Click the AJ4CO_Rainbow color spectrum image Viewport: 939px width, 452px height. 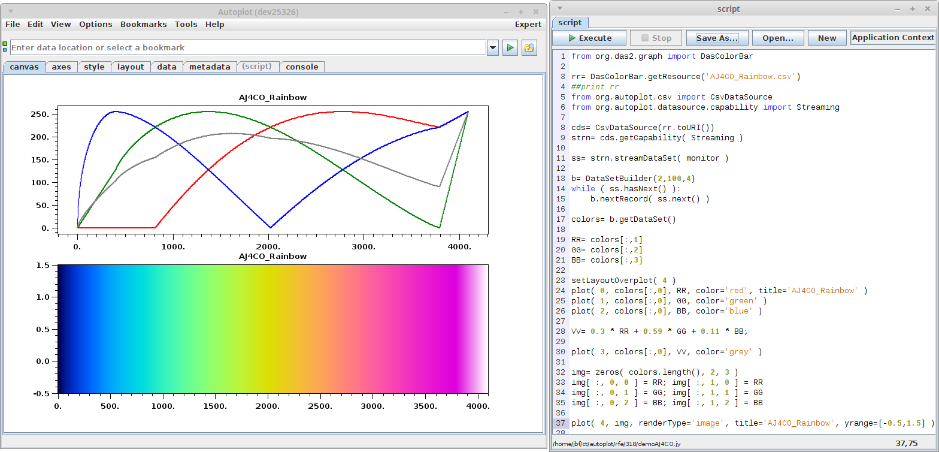272,329
